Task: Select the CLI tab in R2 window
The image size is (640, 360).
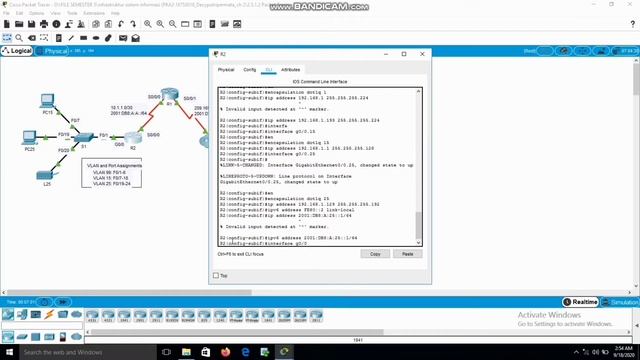Action: pos(269,70)
